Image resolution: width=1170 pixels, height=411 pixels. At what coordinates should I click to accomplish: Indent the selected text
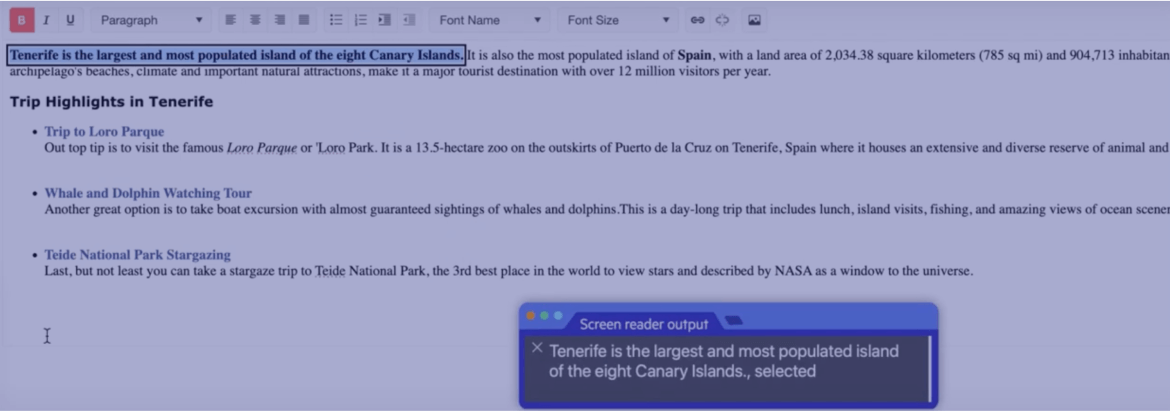(x=385, y=20)
